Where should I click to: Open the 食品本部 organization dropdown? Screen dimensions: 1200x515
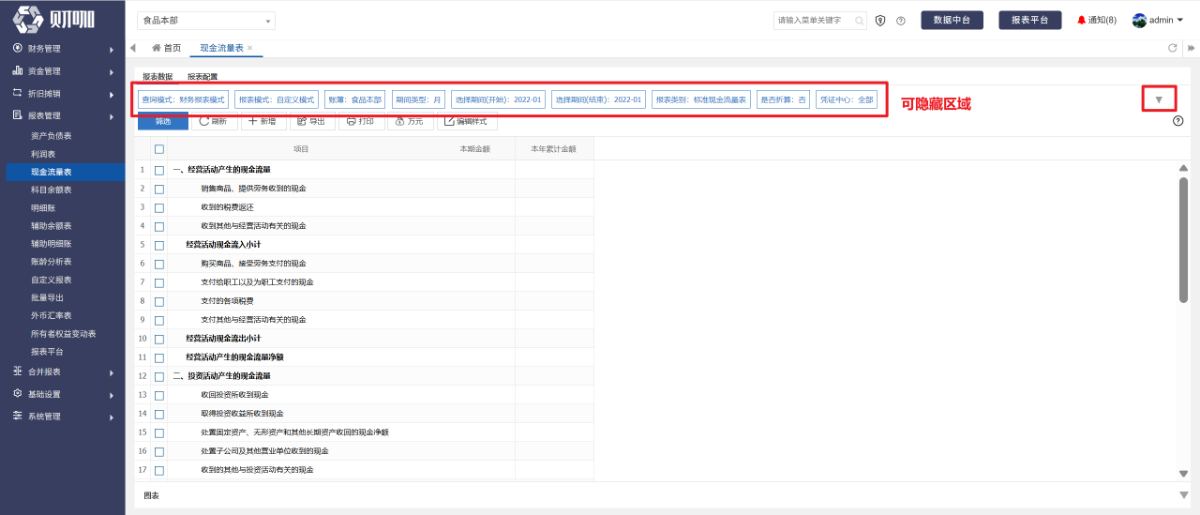click(206, 20)
